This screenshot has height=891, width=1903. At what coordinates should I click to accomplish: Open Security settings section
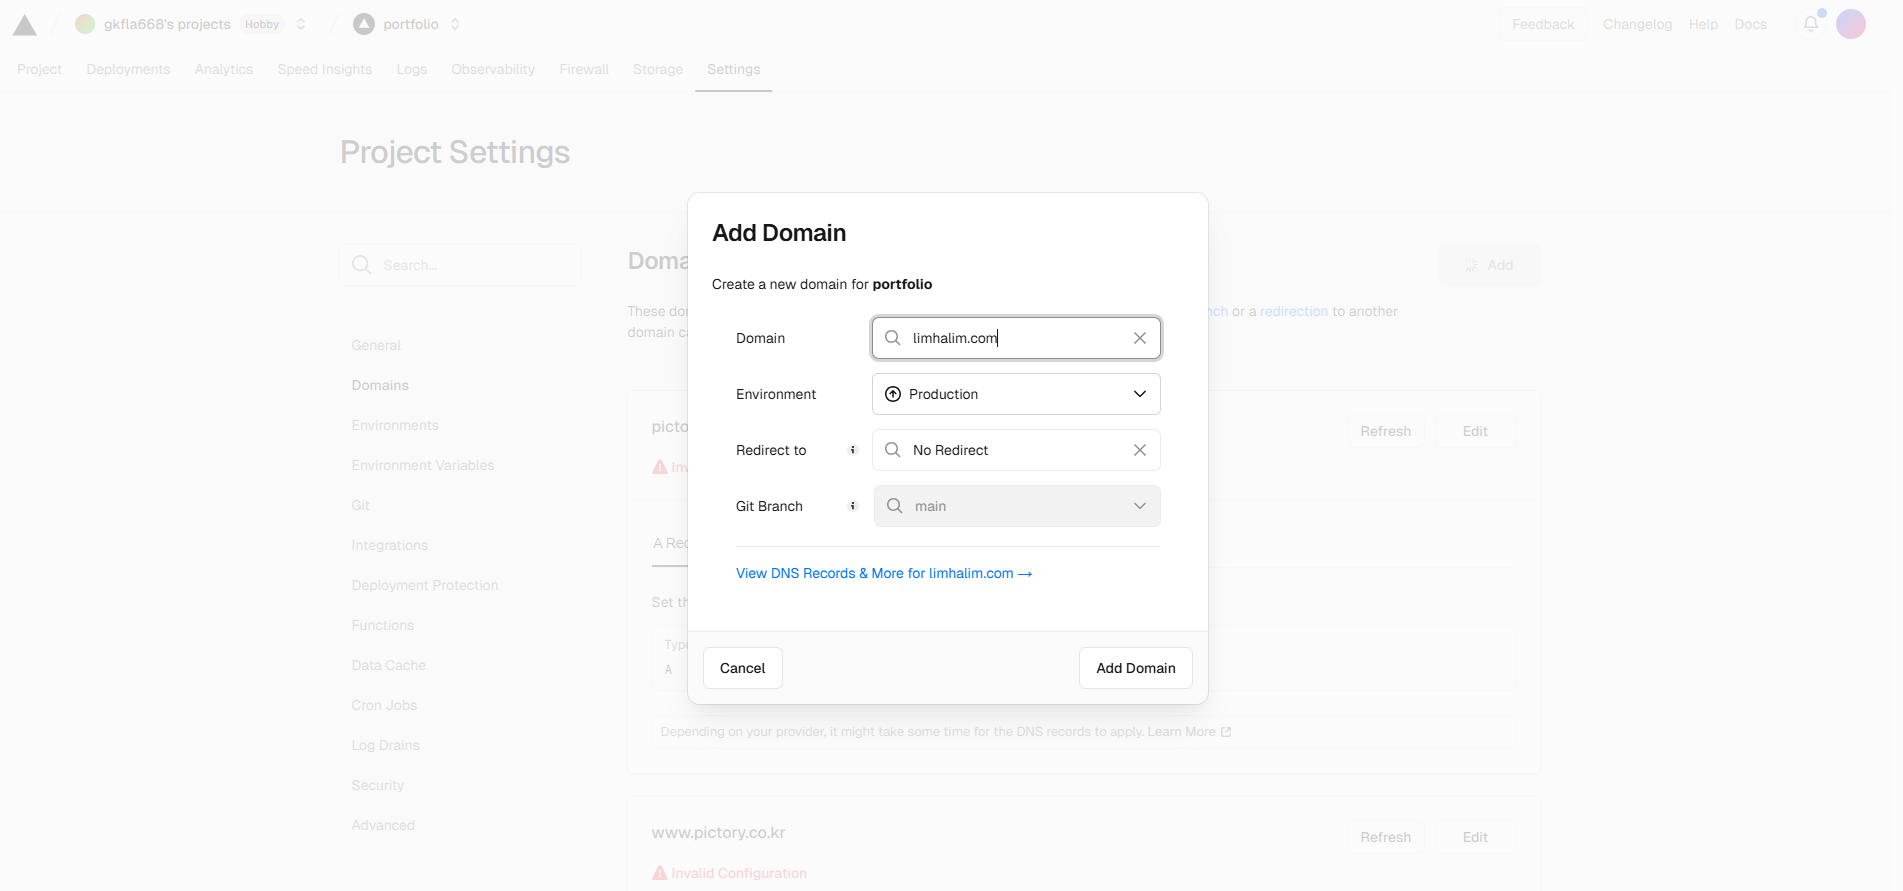(x=378, y=785)
